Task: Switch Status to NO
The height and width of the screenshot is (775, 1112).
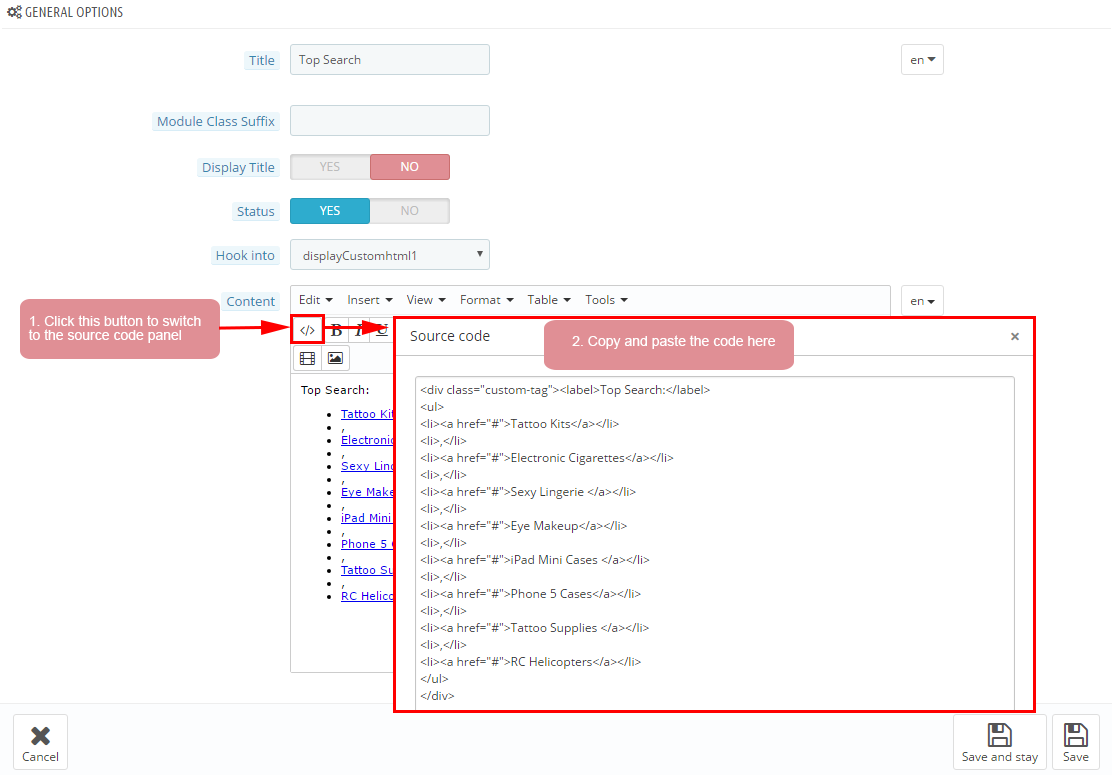Action: (409, 211)
